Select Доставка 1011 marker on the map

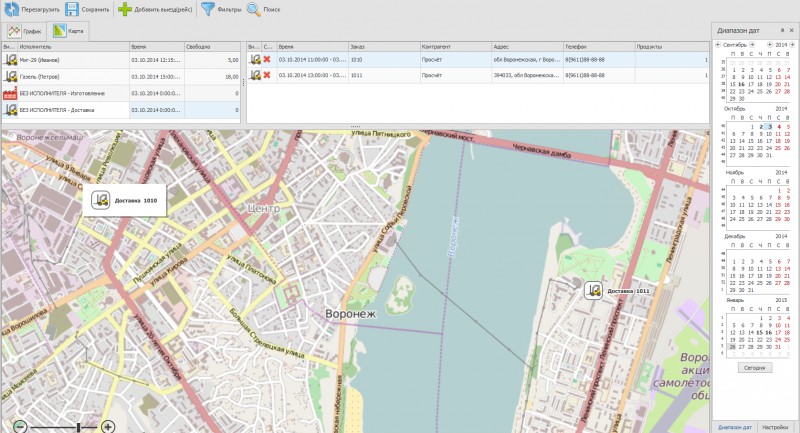[x=594, y=290]
